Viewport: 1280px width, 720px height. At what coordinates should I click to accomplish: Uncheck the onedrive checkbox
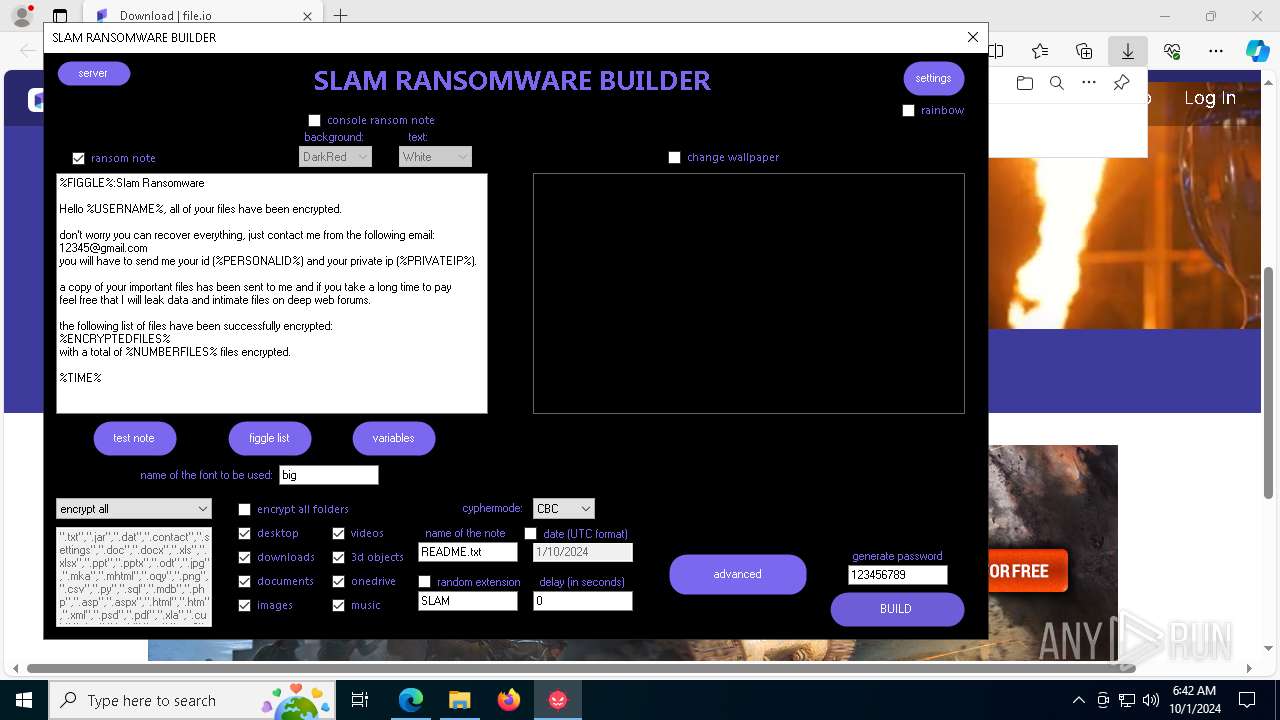tap(338, 581)
